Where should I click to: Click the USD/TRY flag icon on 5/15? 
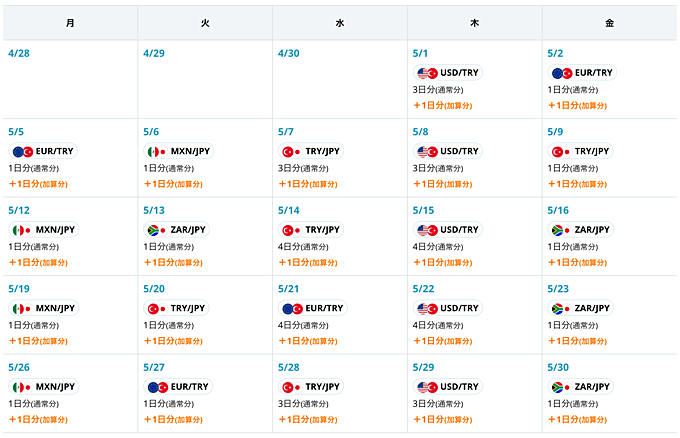coord(428,229)
